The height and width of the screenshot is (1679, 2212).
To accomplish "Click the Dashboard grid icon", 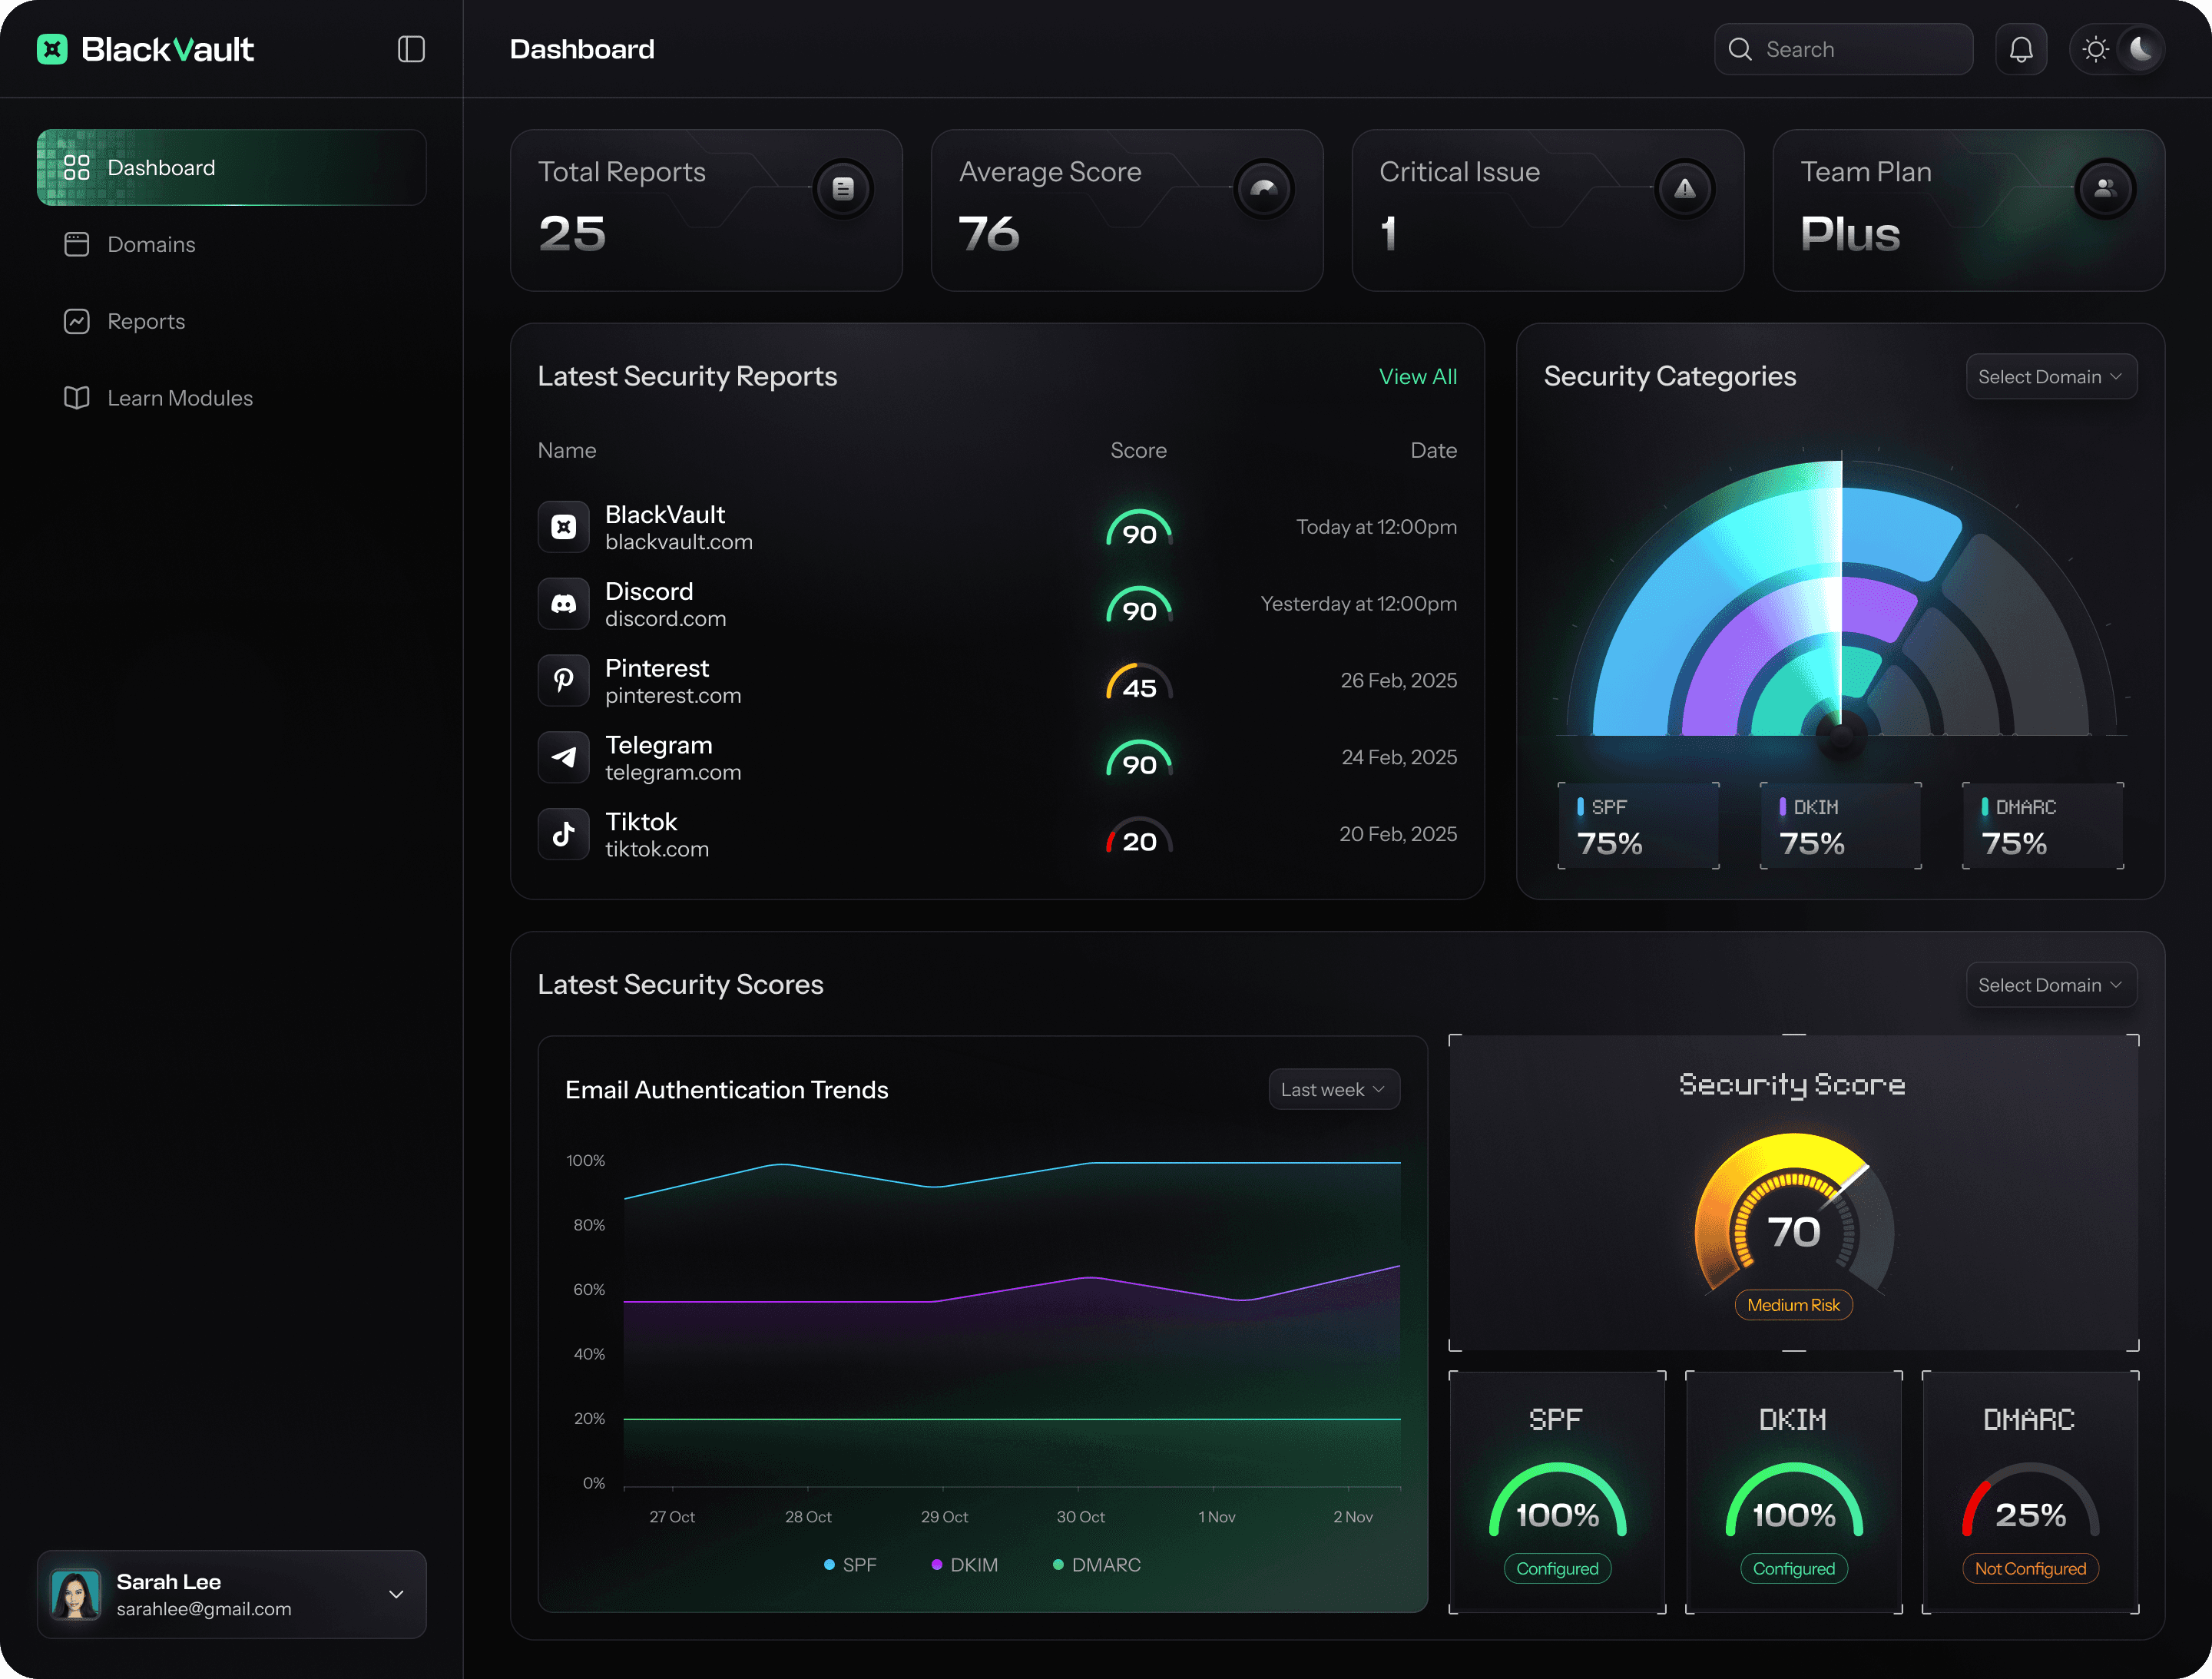I will tap(77, 167).
